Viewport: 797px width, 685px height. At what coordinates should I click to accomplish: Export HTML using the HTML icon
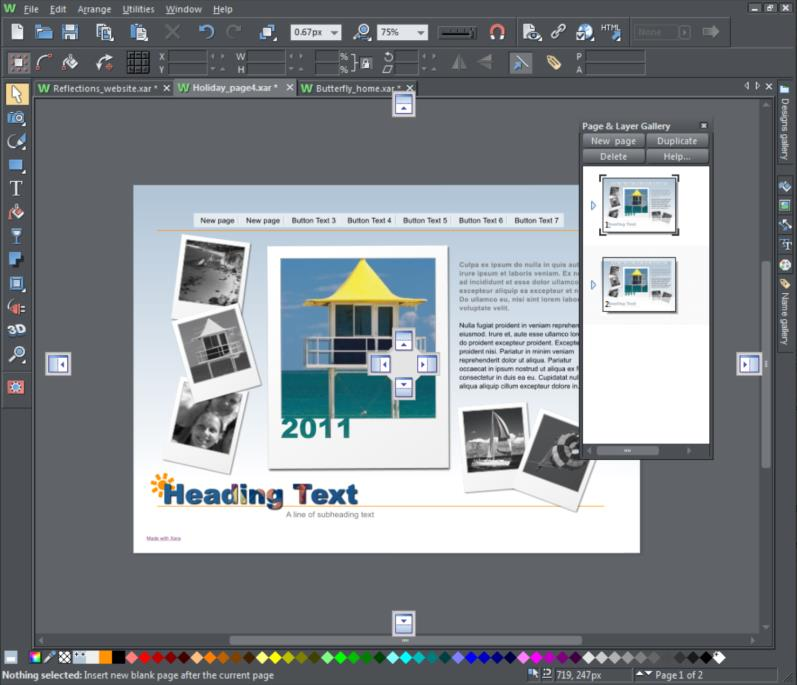611,32
